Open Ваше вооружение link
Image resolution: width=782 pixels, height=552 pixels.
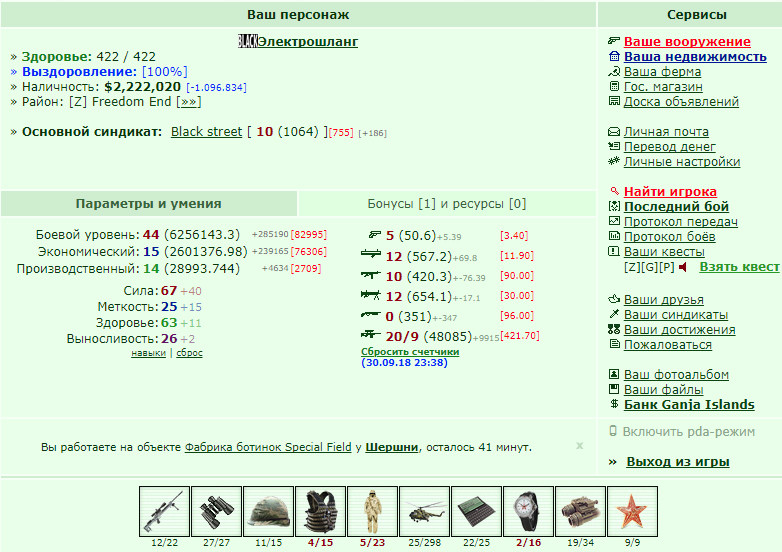click(x=687, y=41)
